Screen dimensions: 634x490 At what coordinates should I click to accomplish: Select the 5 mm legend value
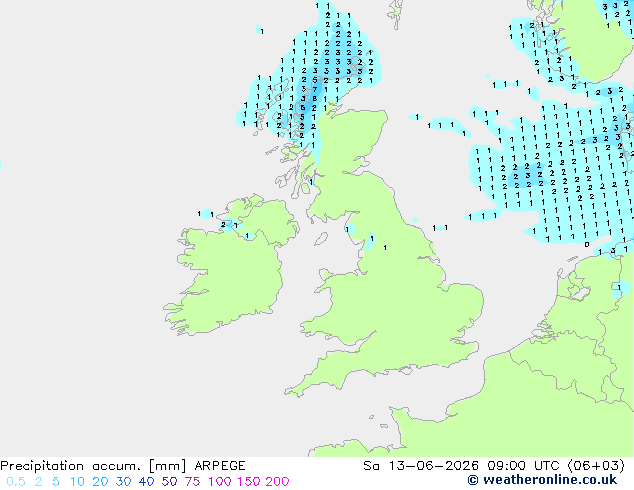(56, 482)
